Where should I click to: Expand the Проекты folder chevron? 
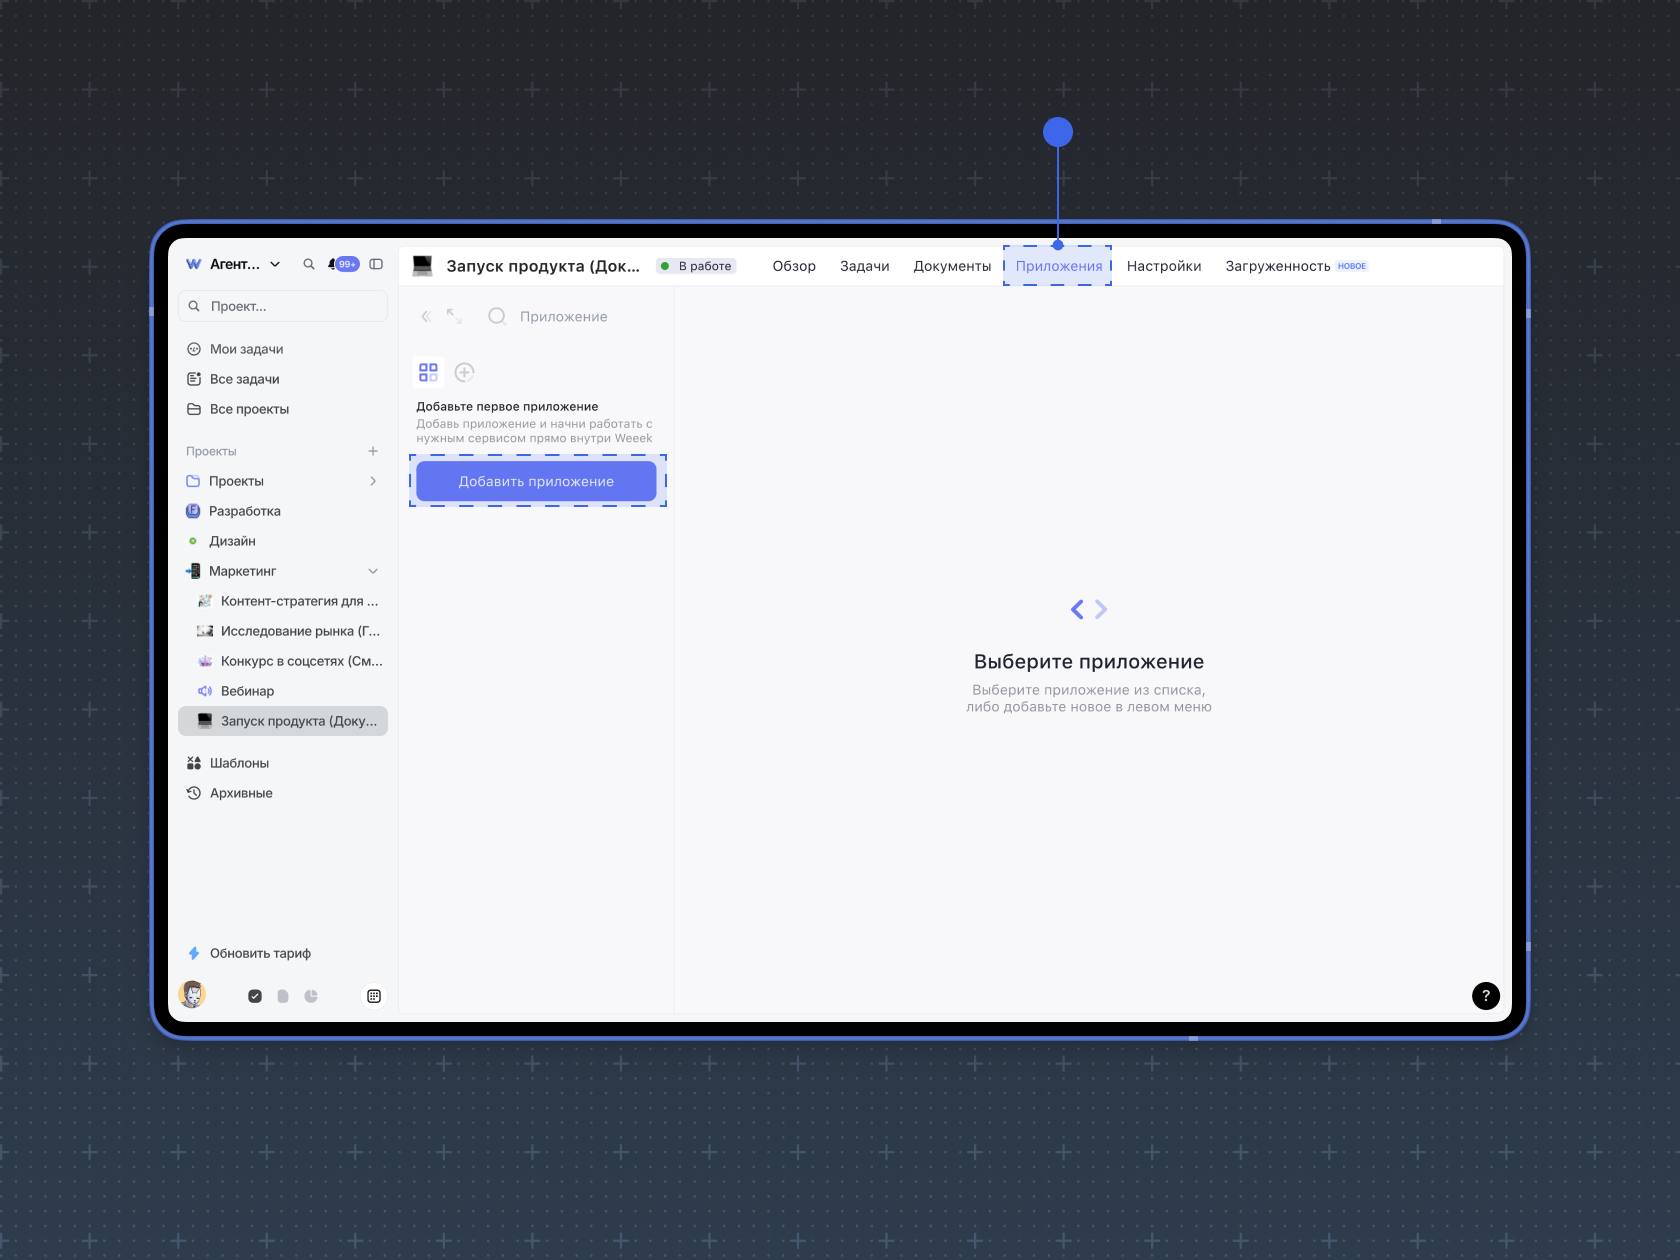(373, 481)
